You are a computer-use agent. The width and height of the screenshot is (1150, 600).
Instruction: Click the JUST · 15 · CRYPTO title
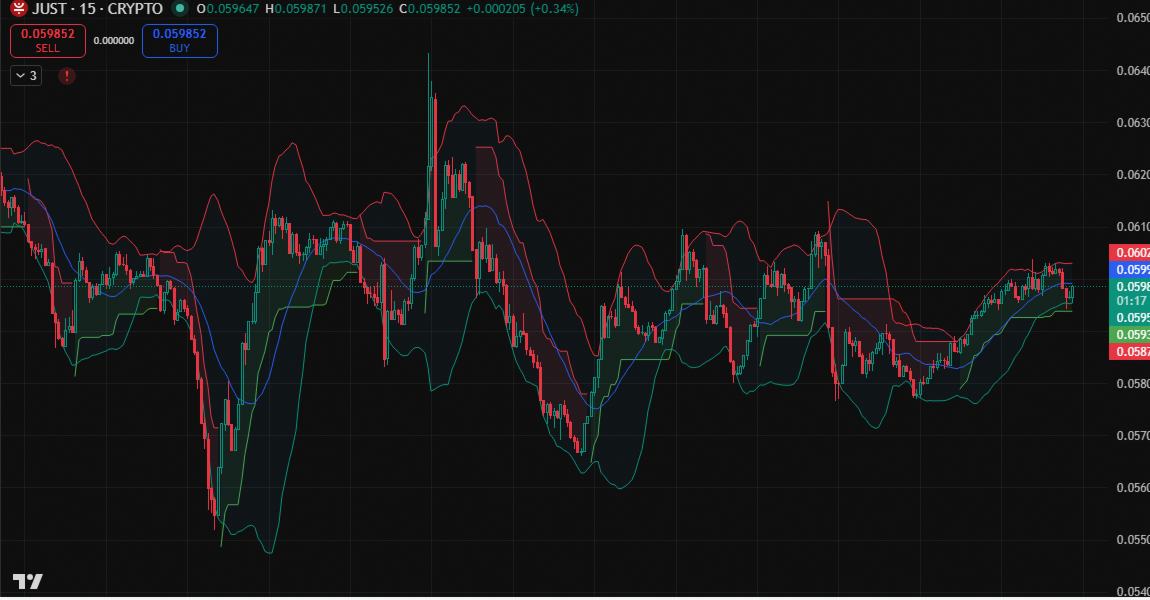coord(97,9)
